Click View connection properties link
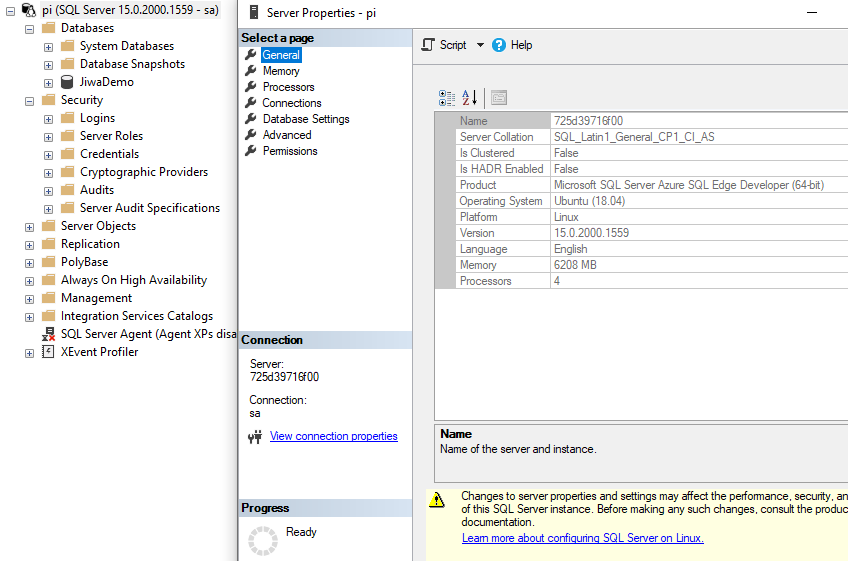Image resolution: width=848 pixels, height=561 pixels. (x=333, y=436)
